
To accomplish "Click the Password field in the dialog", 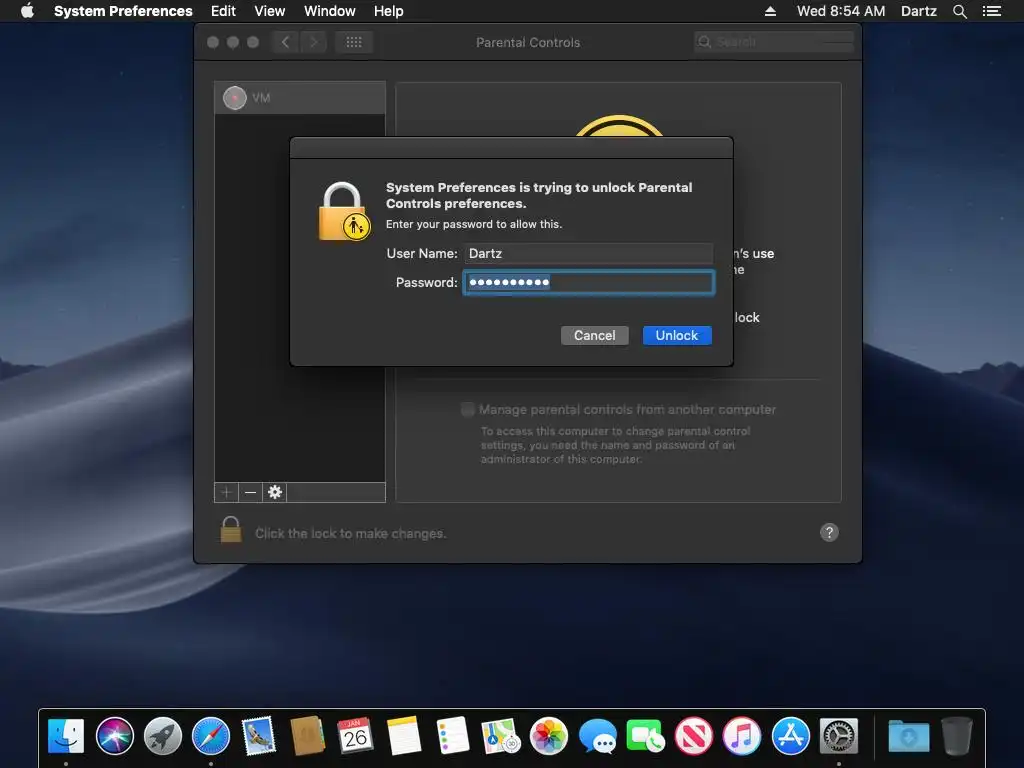I will point(588,282).
